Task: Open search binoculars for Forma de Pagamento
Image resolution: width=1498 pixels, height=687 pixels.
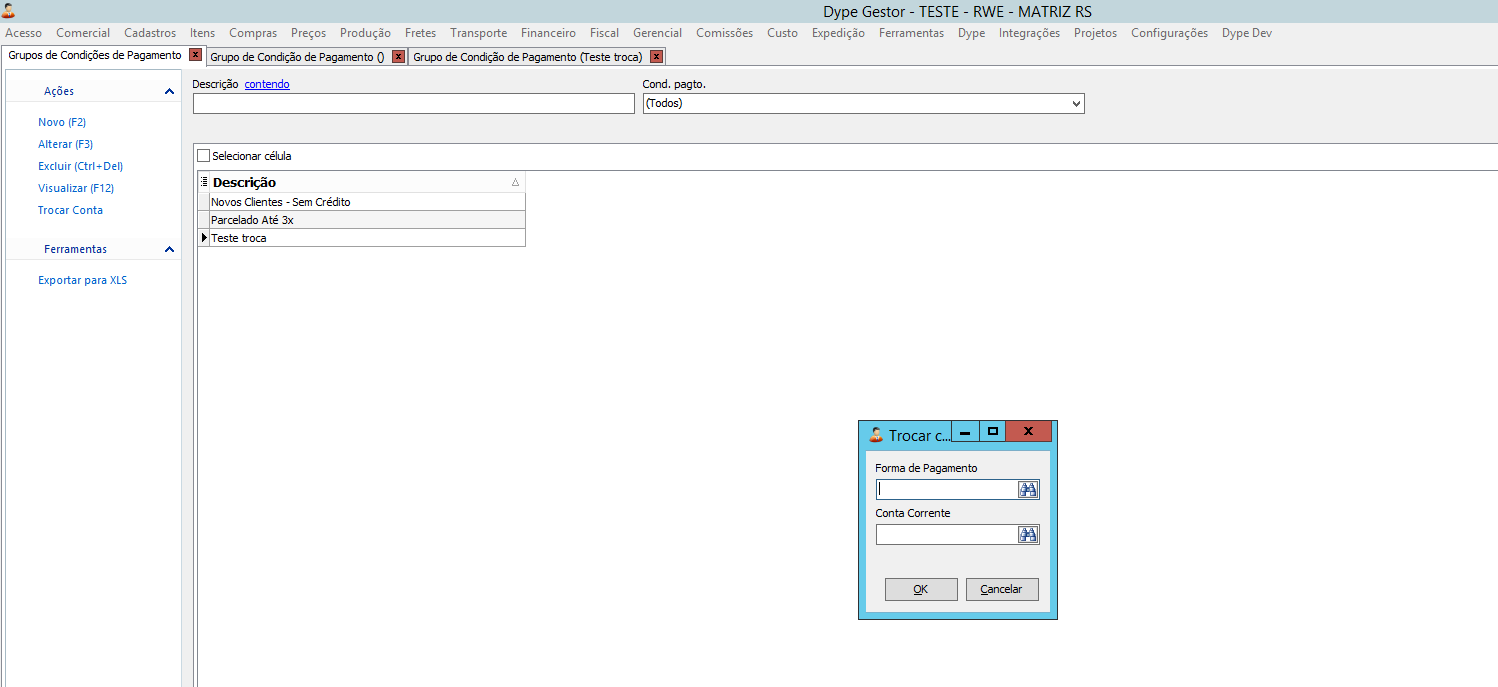Action: [x=1028, y=489]
